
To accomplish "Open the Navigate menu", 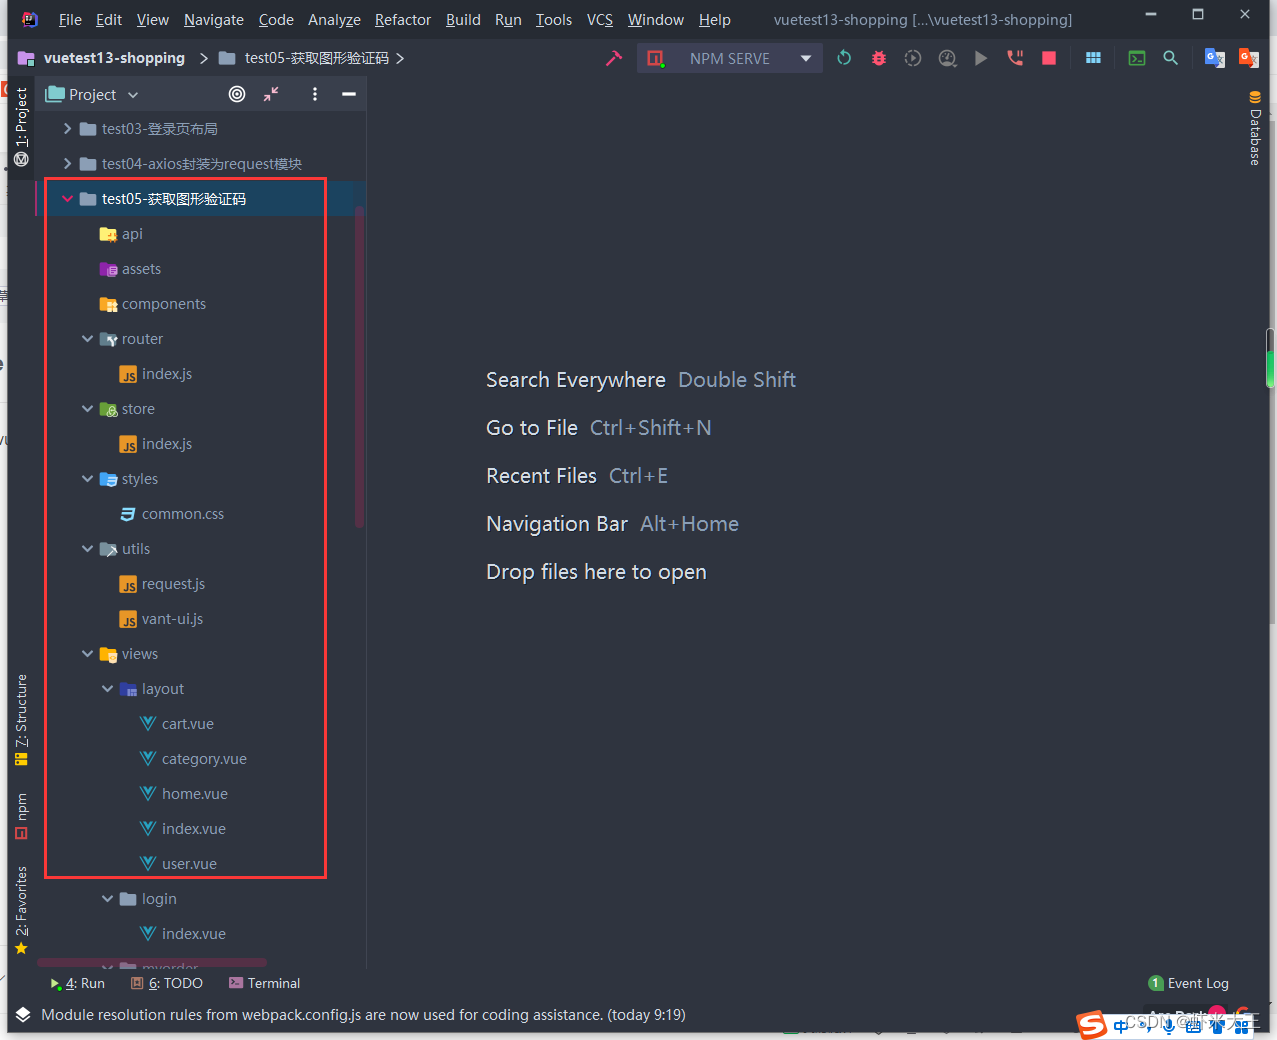I will (212, 19).
